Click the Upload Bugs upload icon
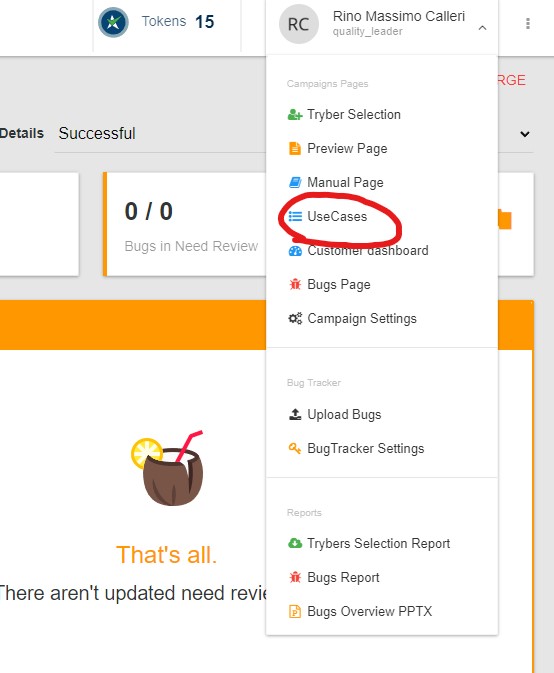 [x=295, y=414]
